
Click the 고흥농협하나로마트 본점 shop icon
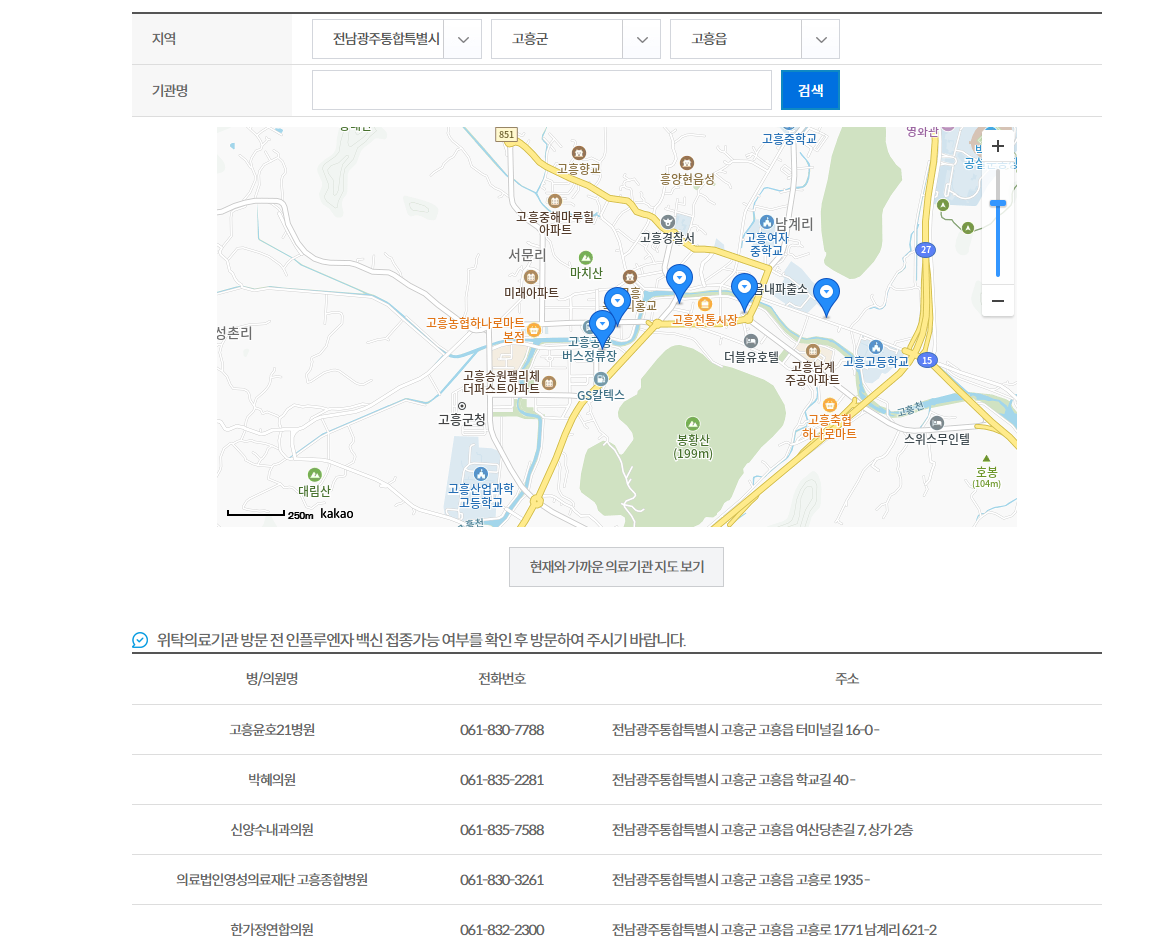(x=534, y=330)
